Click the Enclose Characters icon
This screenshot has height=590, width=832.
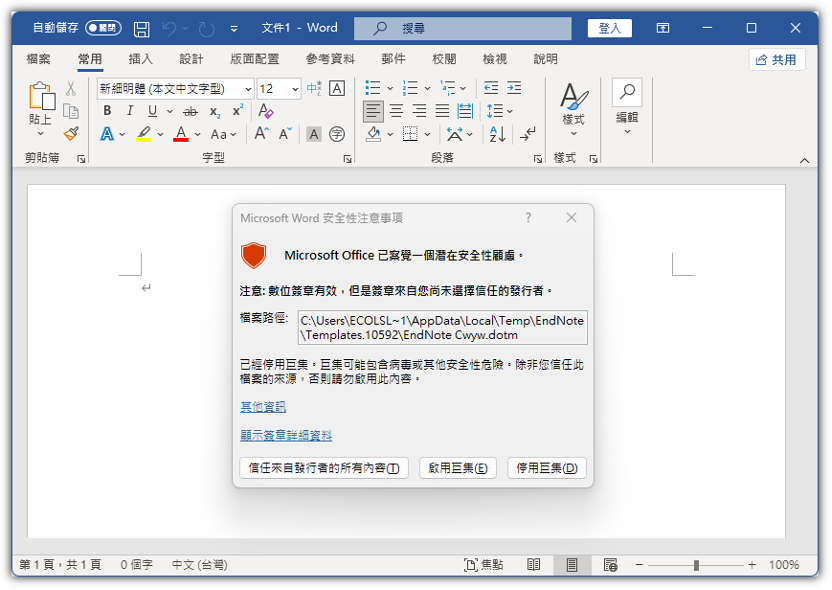337,134
